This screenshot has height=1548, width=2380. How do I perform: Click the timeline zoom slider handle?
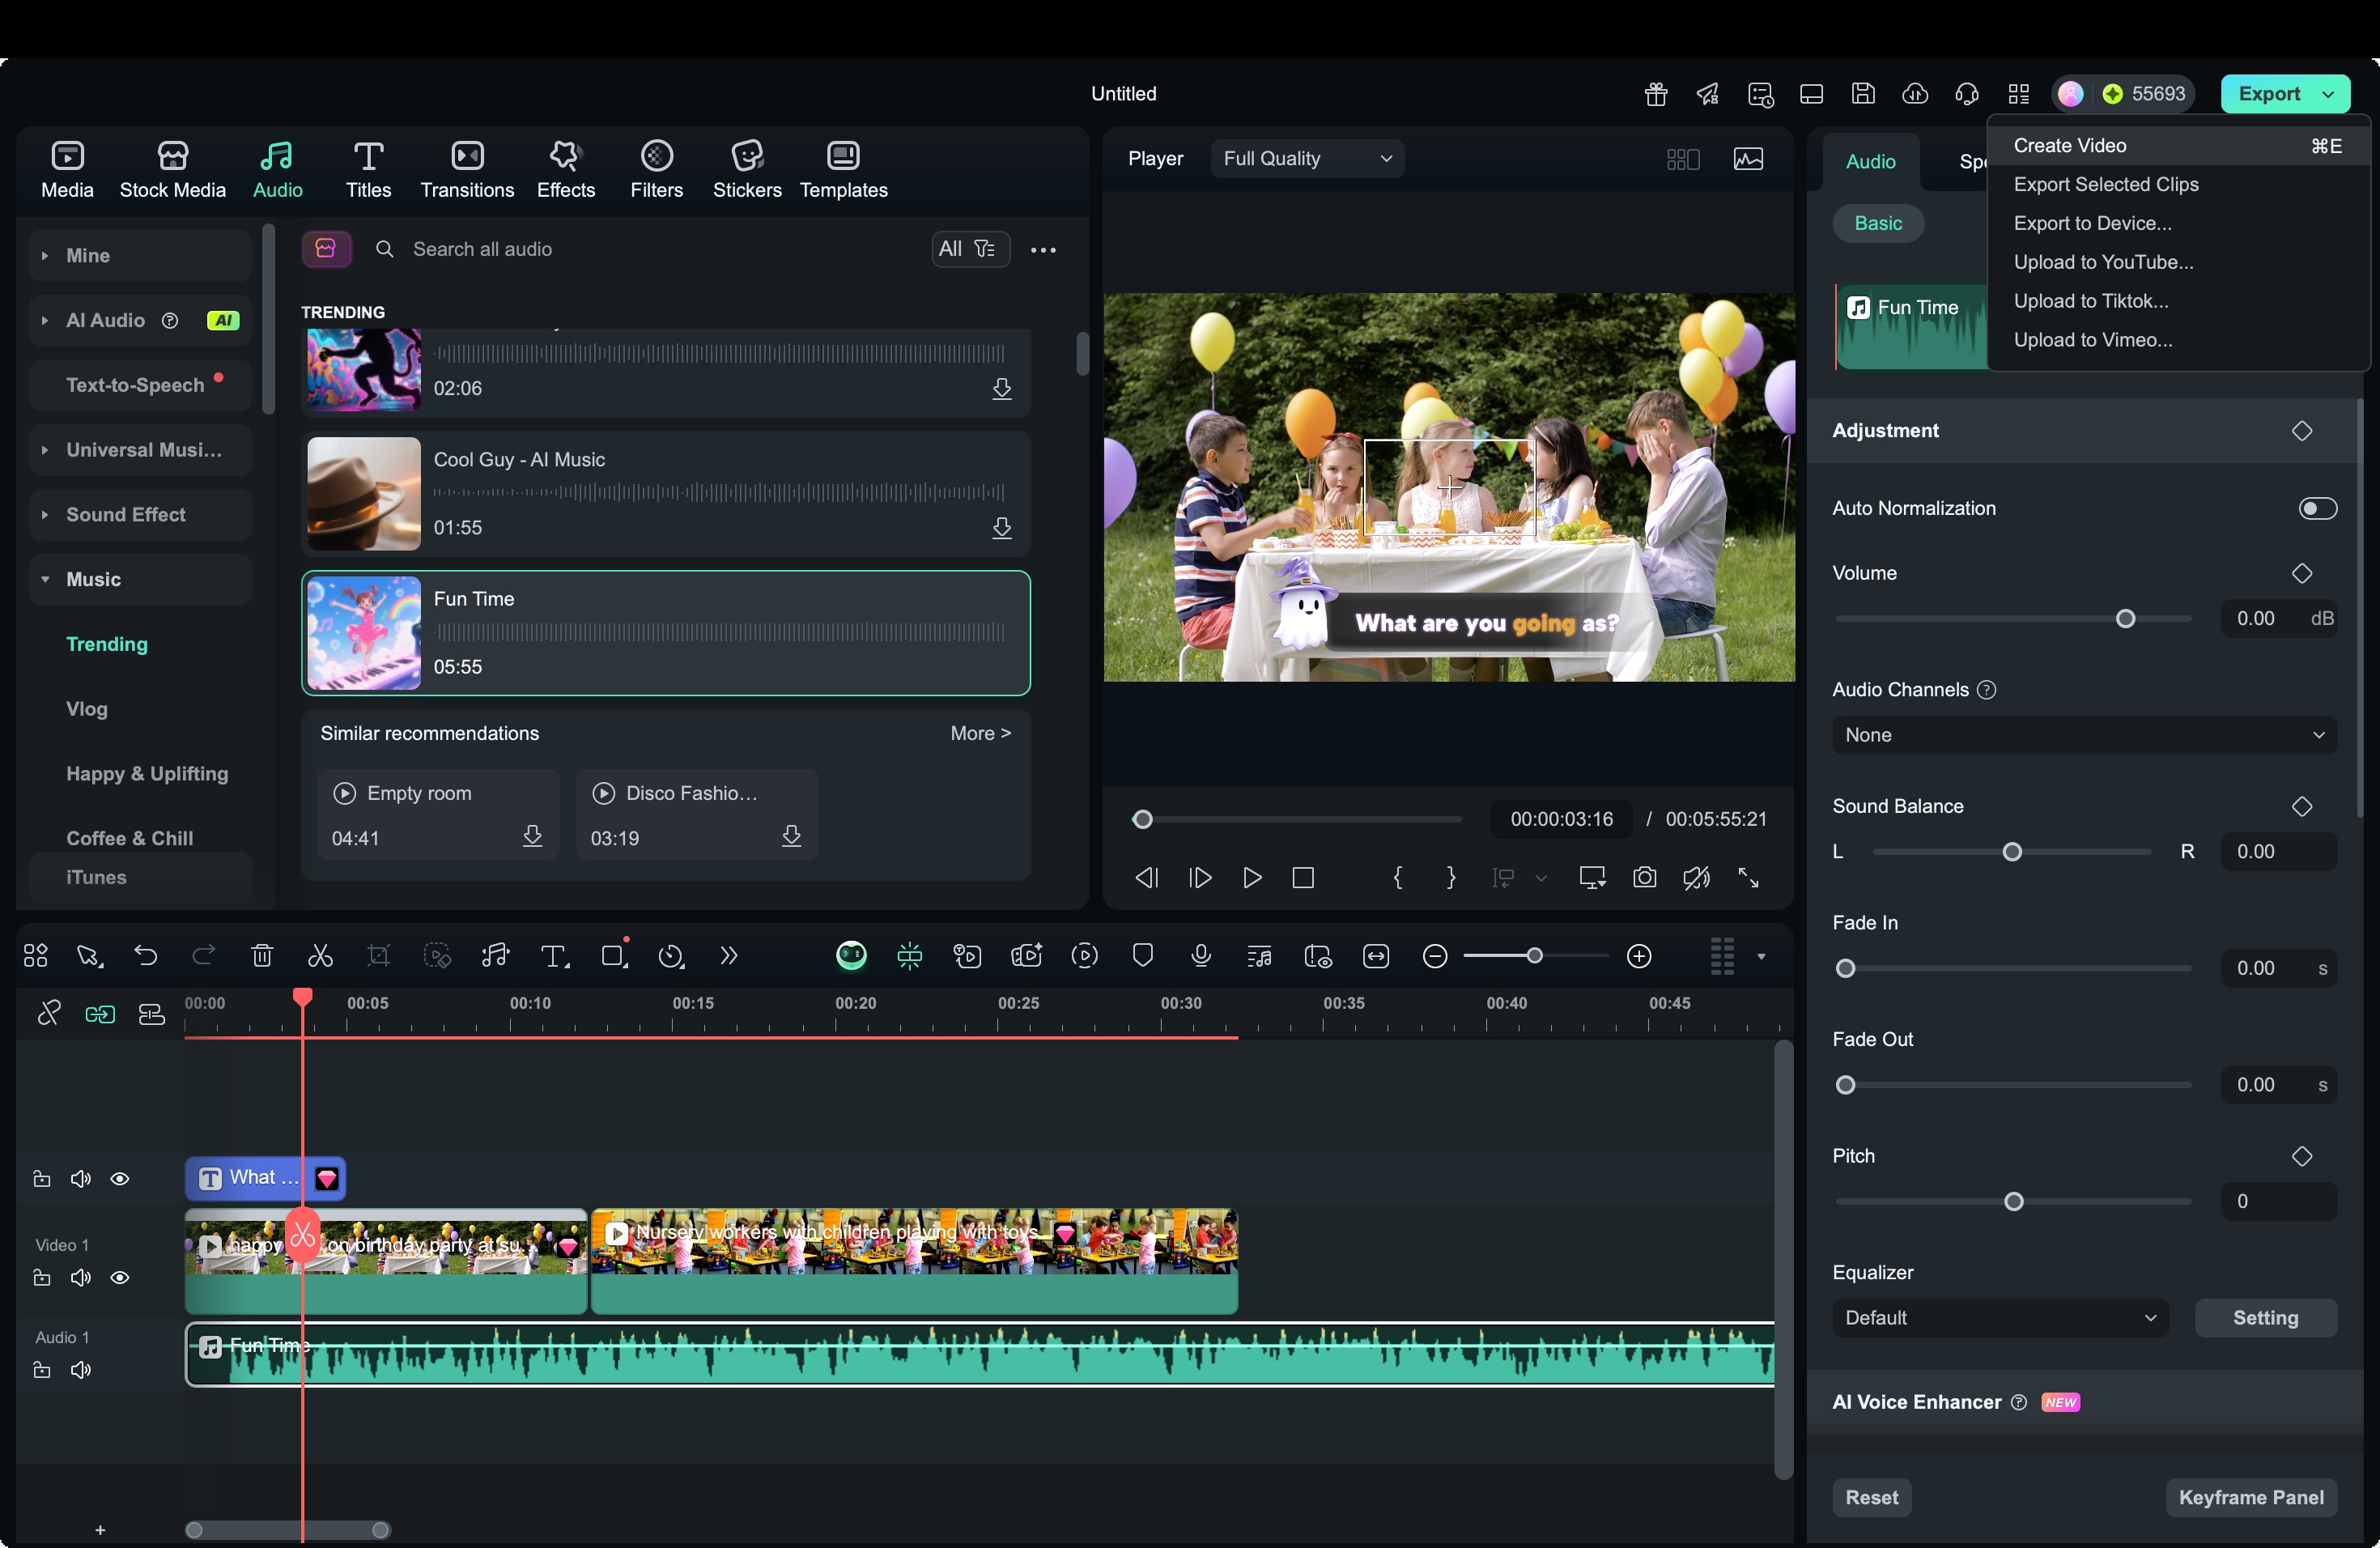click(x=1534, y=956)
